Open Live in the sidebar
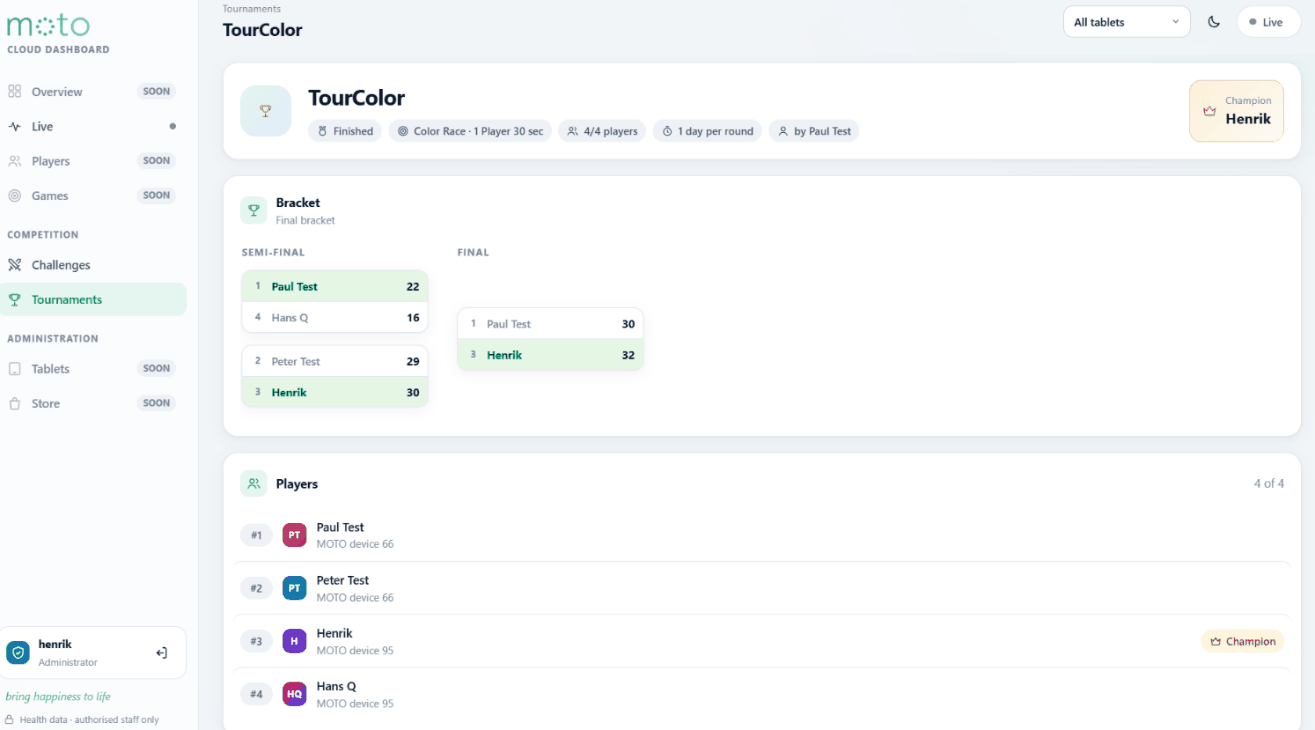Viewport: 1315px width, 730px height. point(93,127)
